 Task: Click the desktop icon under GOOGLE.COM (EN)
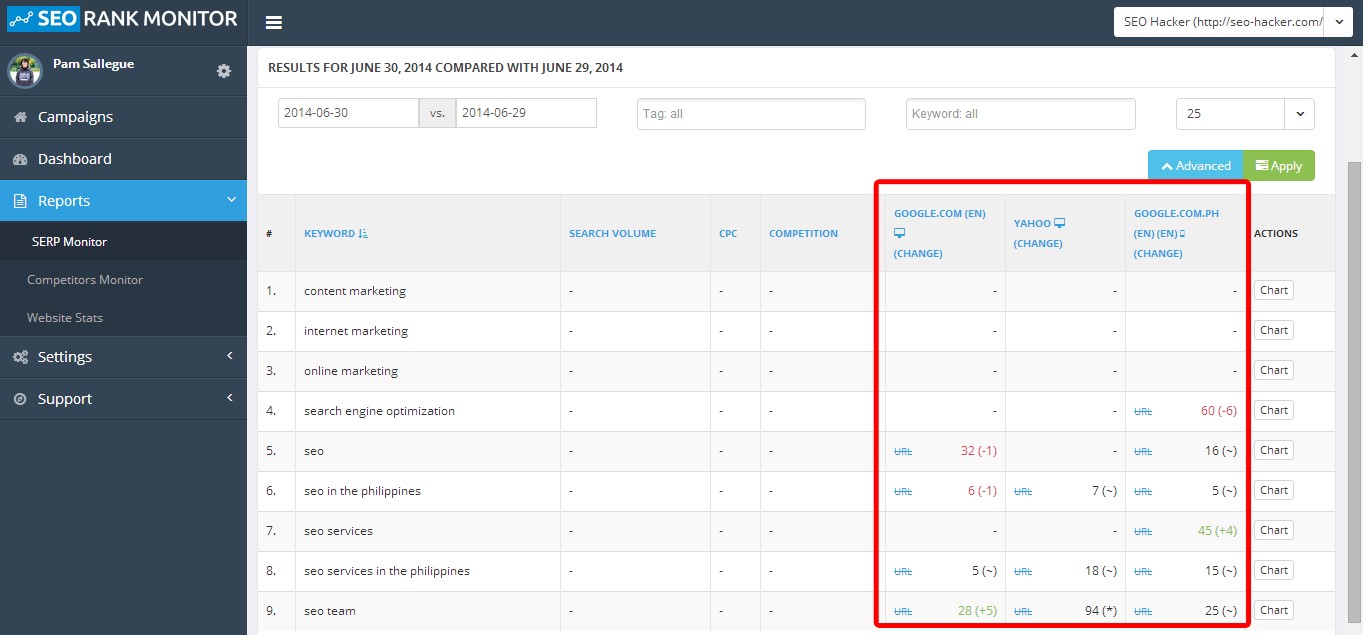tap(899, 233)
